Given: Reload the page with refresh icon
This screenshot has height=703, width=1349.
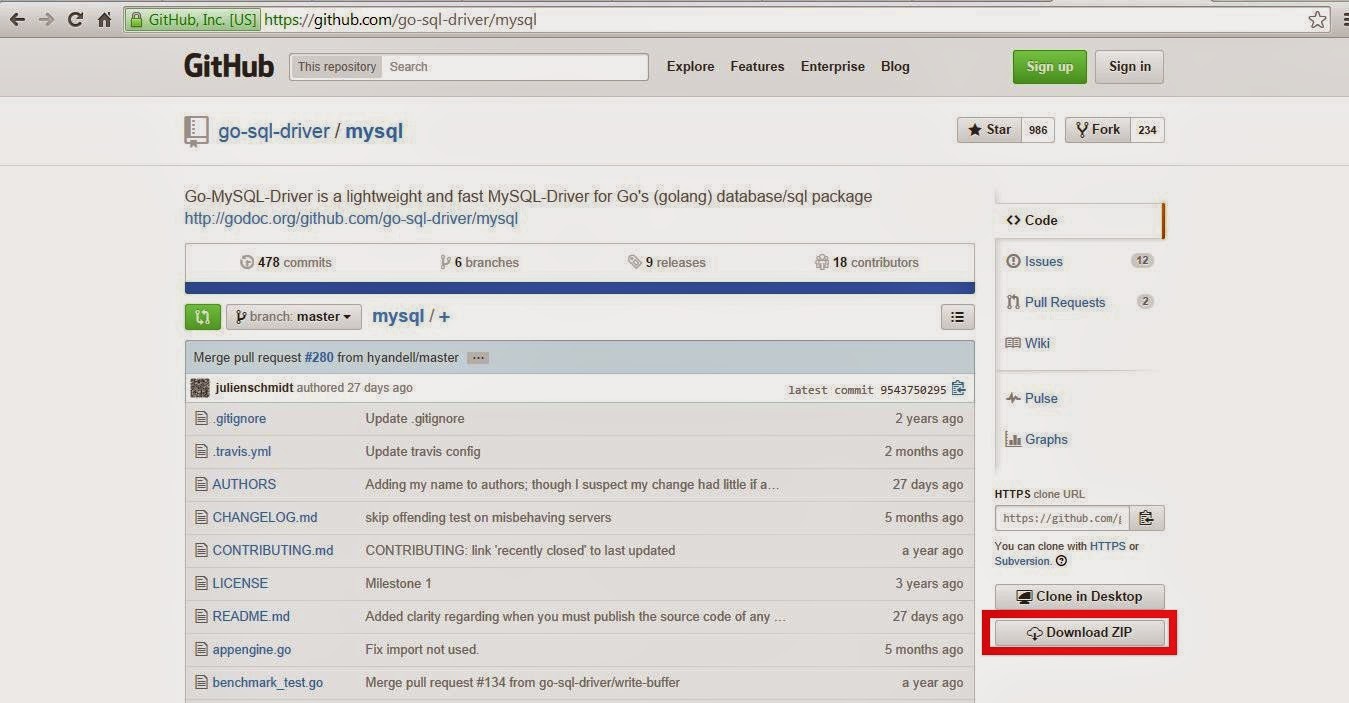Looking at the screenshot, I should tap(75, 19).
